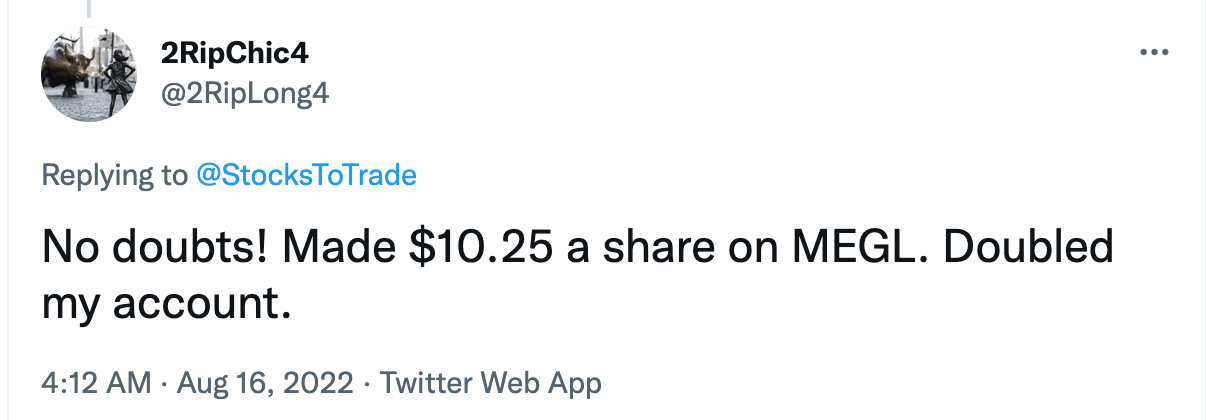
Task: Click the "Replying to" label text
Action: point(113,176)
